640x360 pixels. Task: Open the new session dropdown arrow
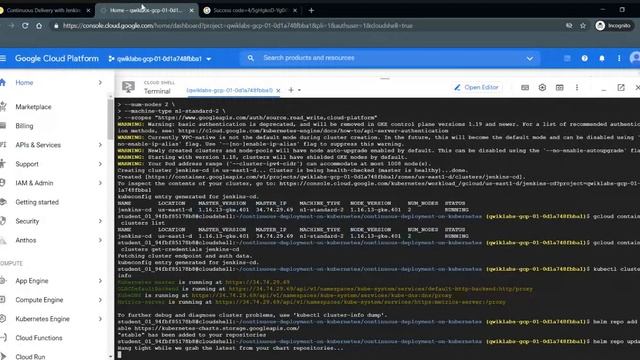(x=300, y=90)
